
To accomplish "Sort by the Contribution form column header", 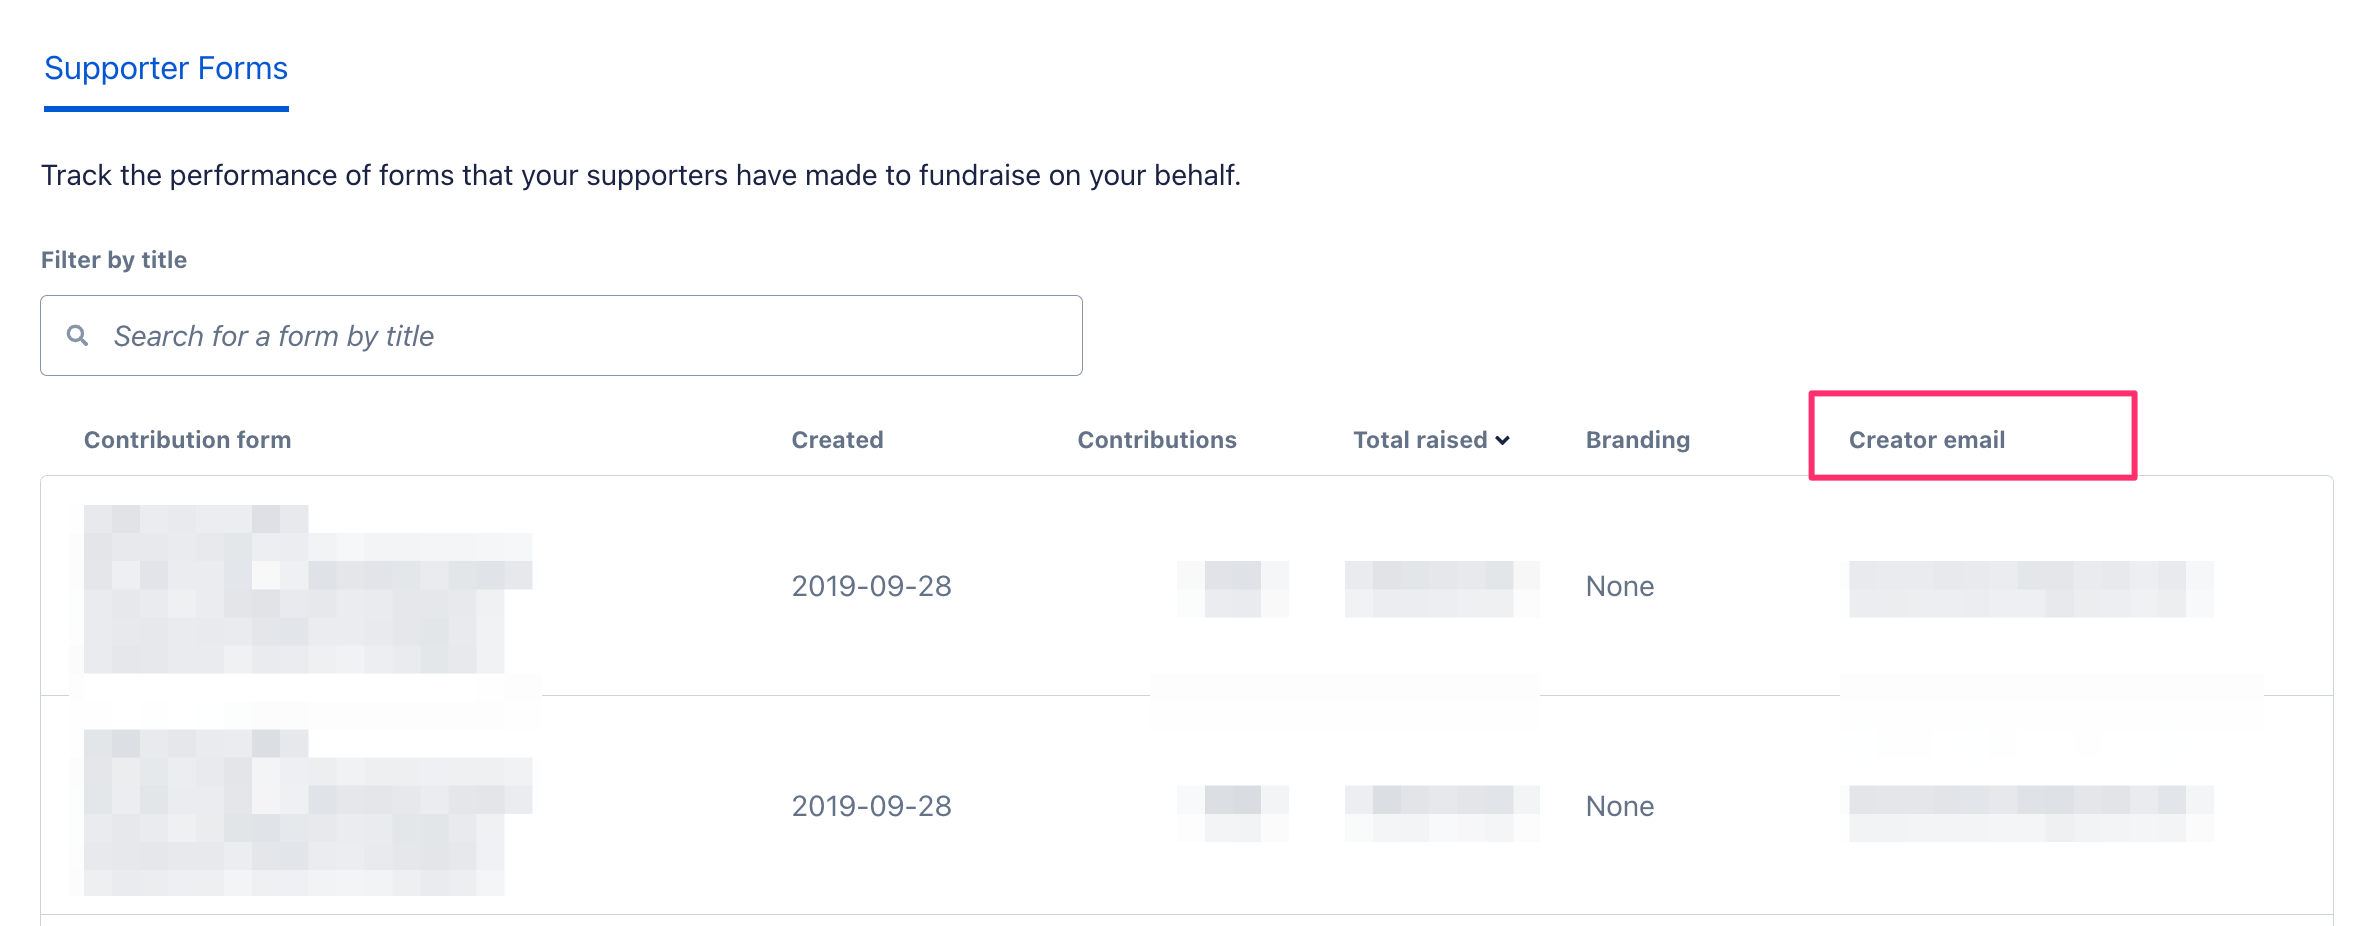I will click(x=187, y=440).
